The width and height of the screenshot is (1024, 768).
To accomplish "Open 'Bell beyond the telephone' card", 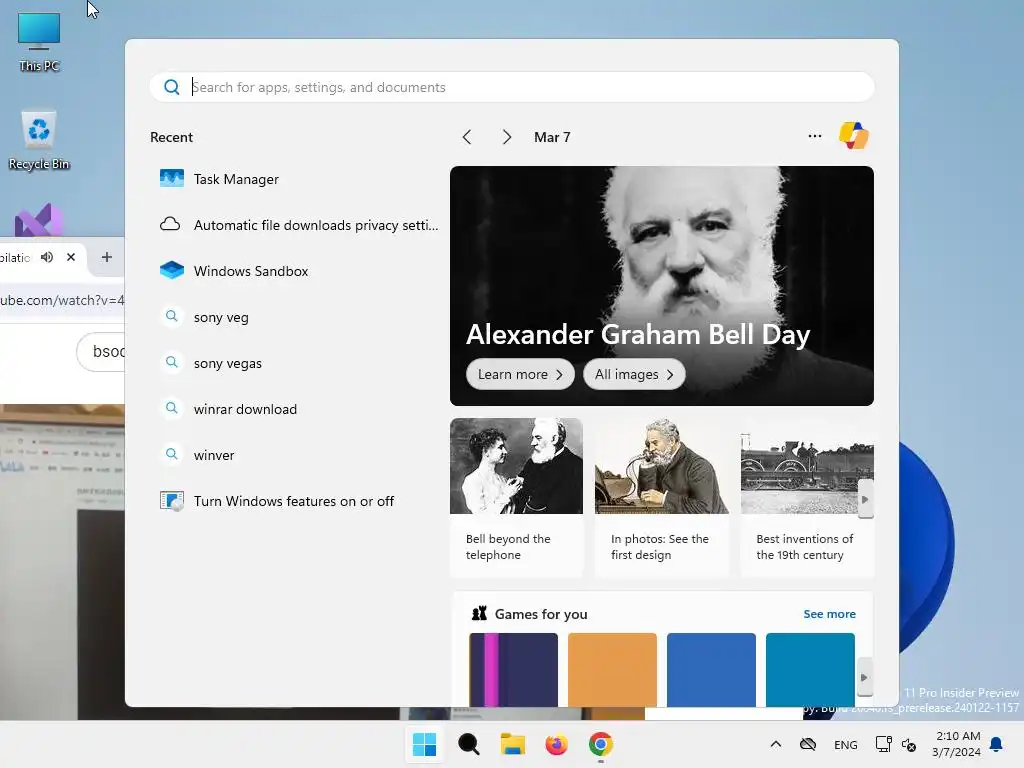I will [x=517, y=498].
